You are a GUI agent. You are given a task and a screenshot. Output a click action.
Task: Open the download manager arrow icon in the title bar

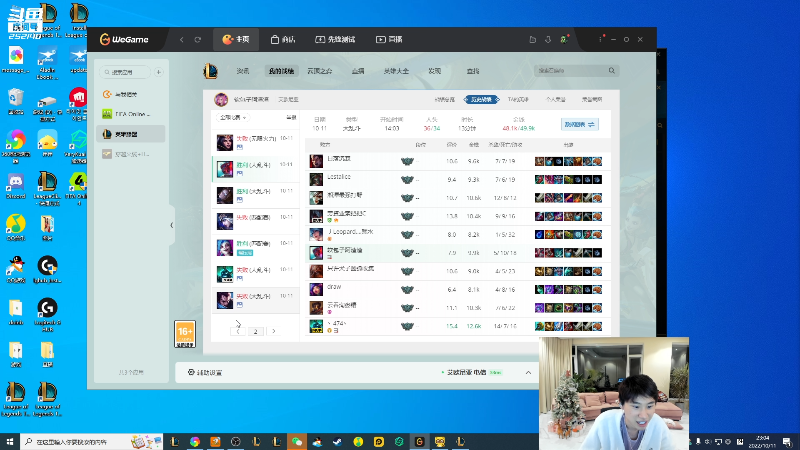(x=548, y=39)
